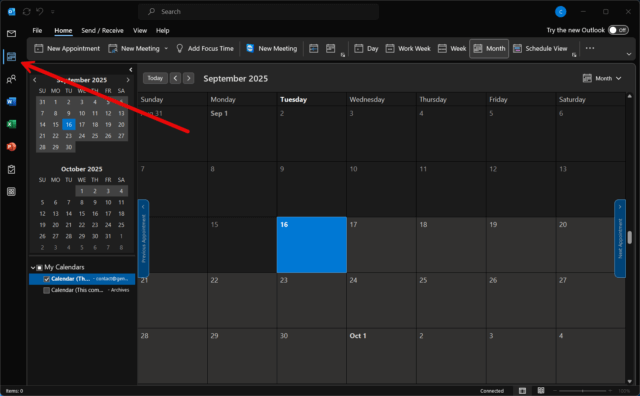
Task: Switch to Normal view in status bar
Action: pos(522,391)
